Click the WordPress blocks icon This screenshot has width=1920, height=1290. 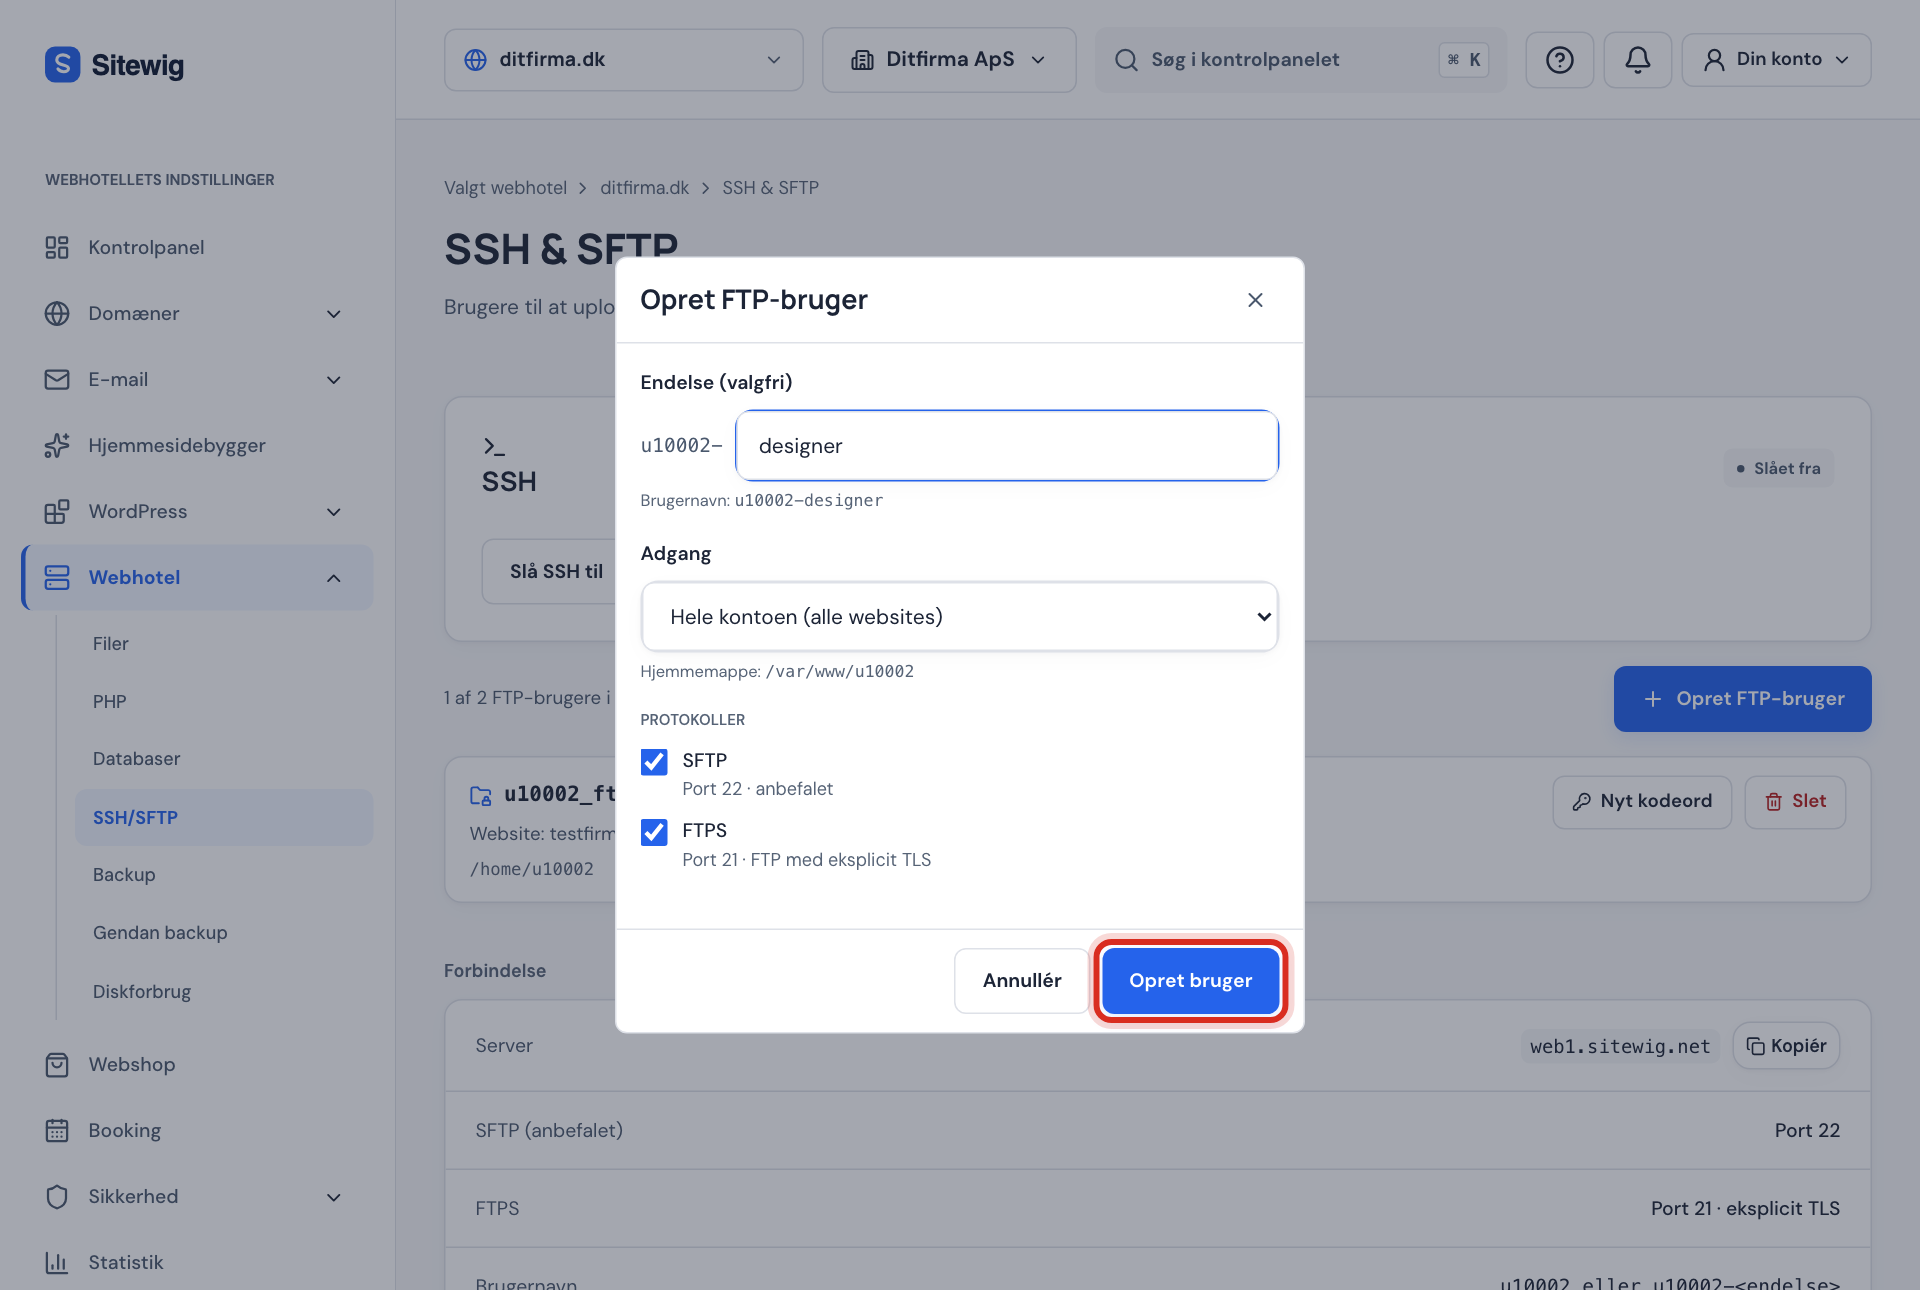tap(57, 511)
